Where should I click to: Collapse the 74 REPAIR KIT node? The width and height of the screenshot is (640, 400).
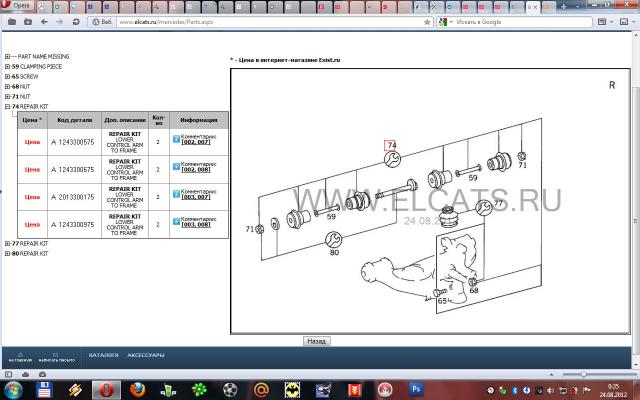pos(7,107)
